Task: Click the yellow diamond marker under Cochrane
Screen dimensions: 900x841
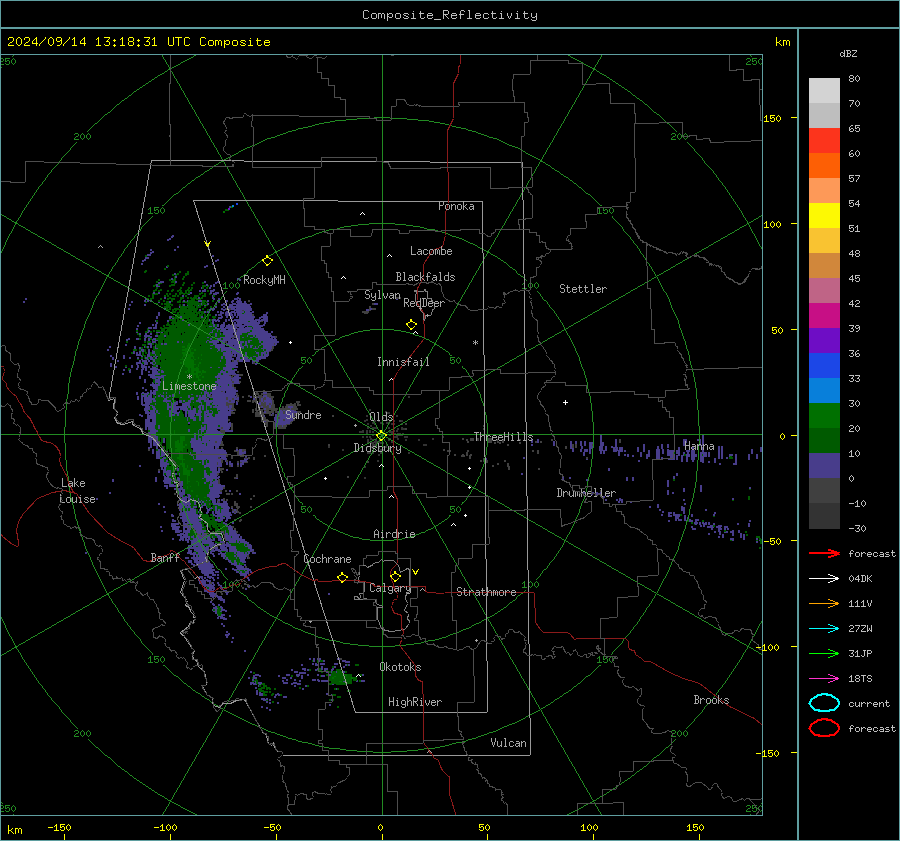Action: tap(342, 577)
